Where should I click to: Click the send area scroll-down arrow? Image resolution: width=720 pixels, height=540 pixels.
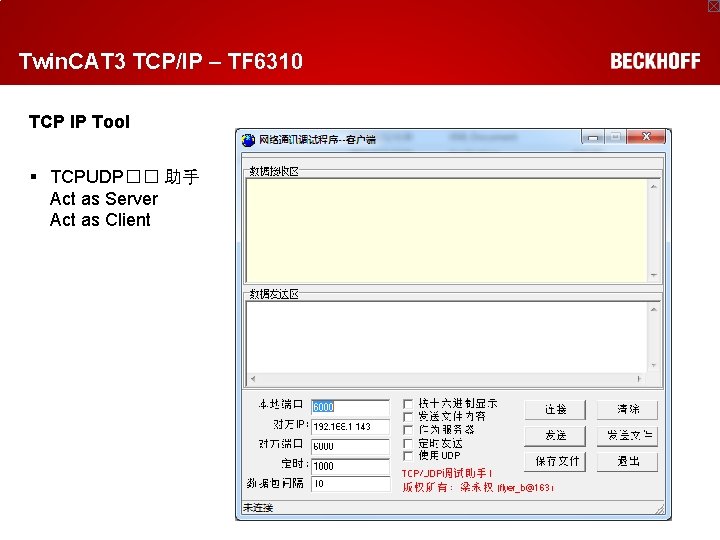[x=653, y=366]
